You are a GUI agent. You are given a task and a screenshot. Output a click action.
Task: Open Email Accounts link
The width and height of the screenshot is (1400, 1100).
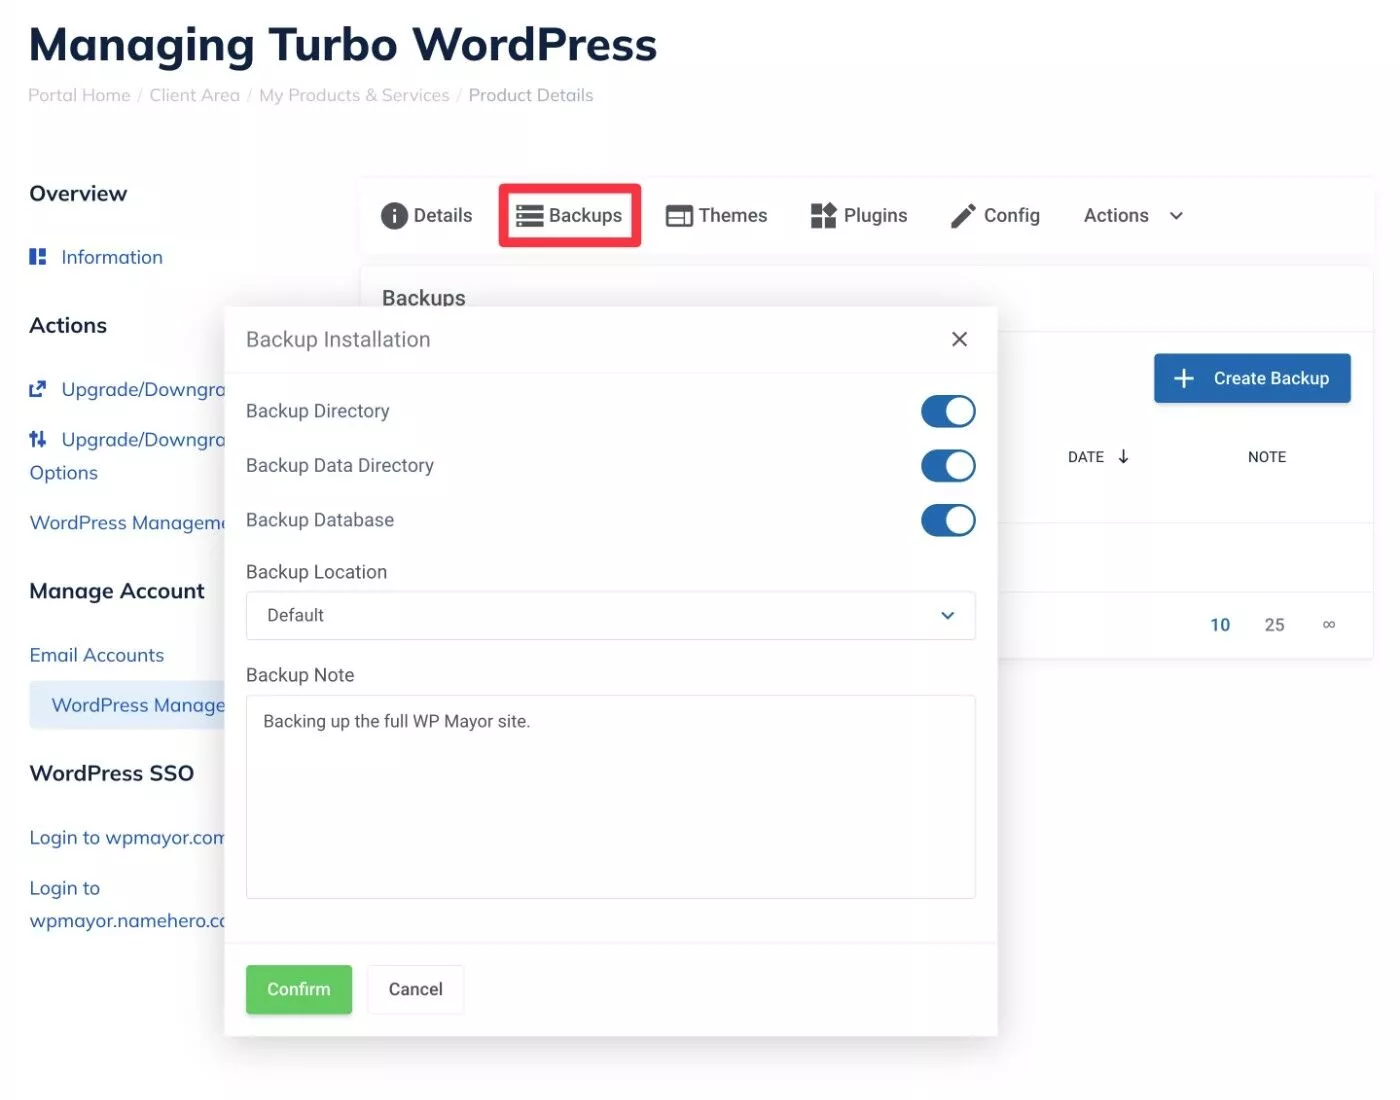coord(97,655)
